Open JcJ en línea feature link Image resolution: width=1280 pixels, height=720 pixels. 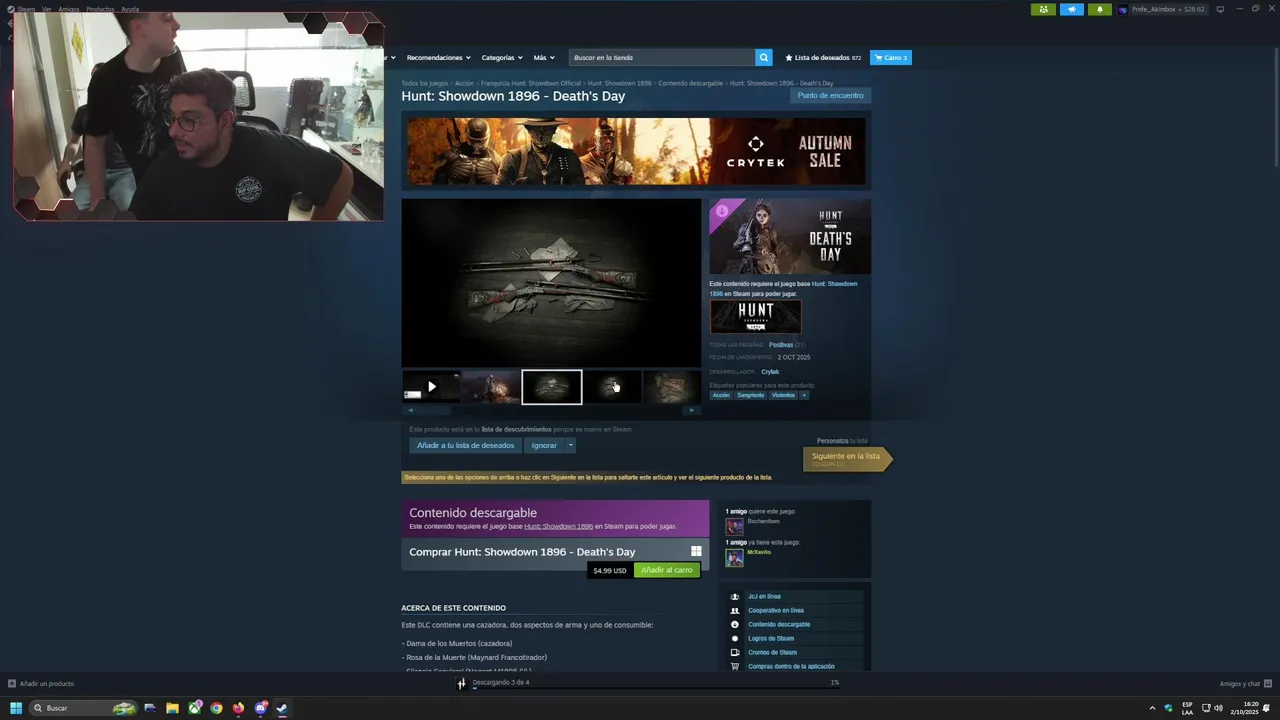coord(764,596)
